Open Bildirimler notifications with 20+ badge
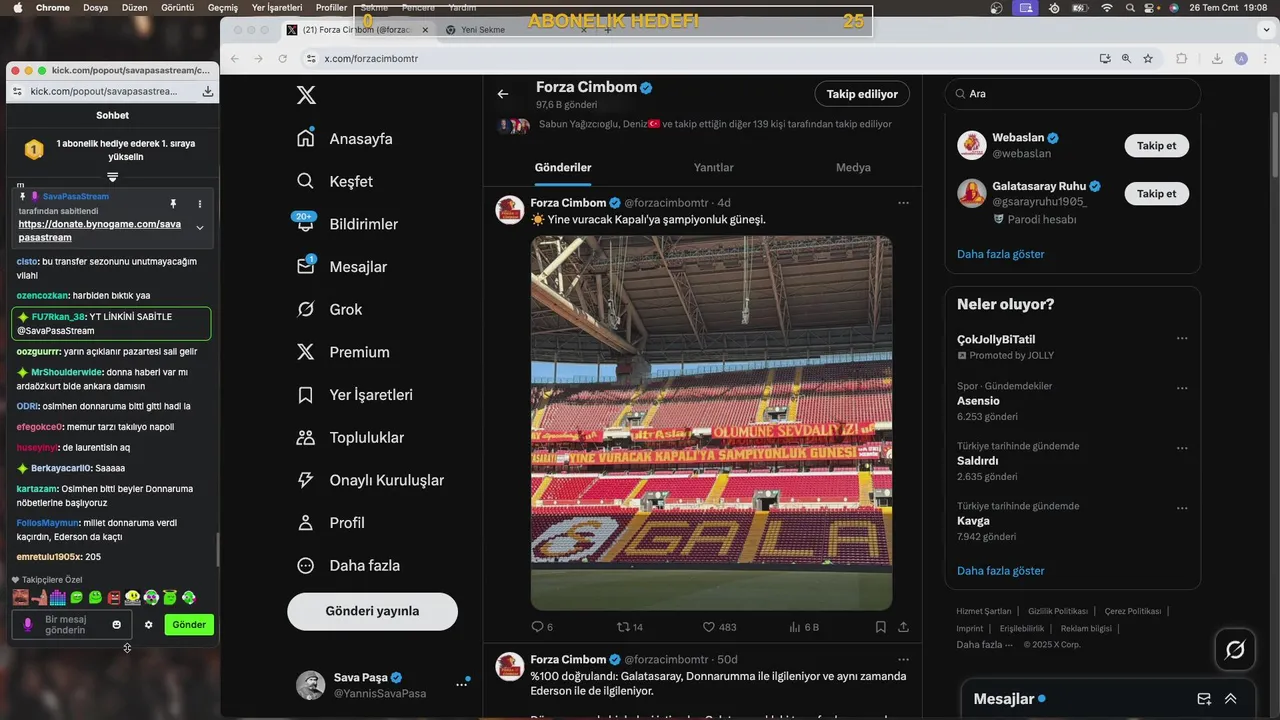The image size is (1280, 720). [x=347, y=224]
